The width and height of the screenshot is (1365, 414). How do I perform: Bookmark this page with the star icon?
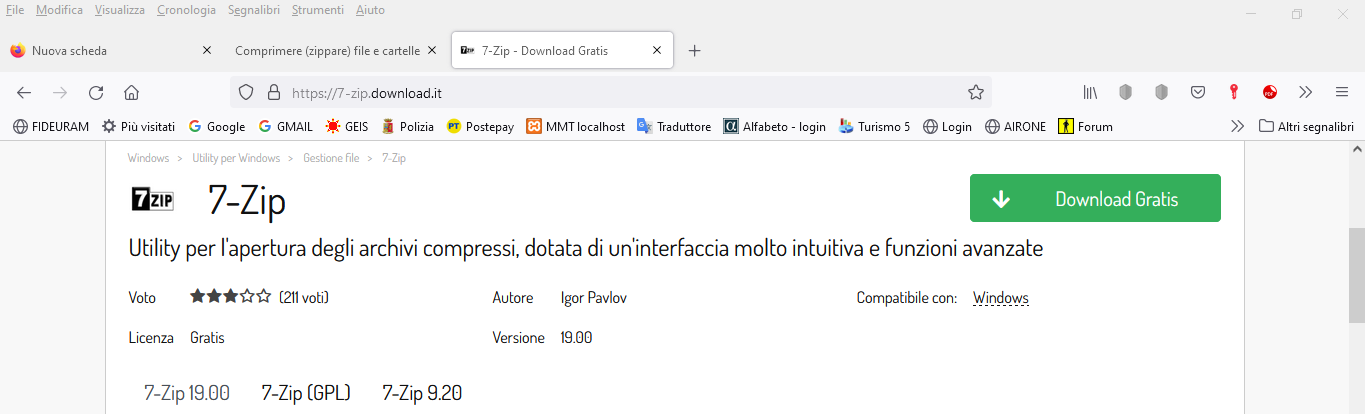976,93
